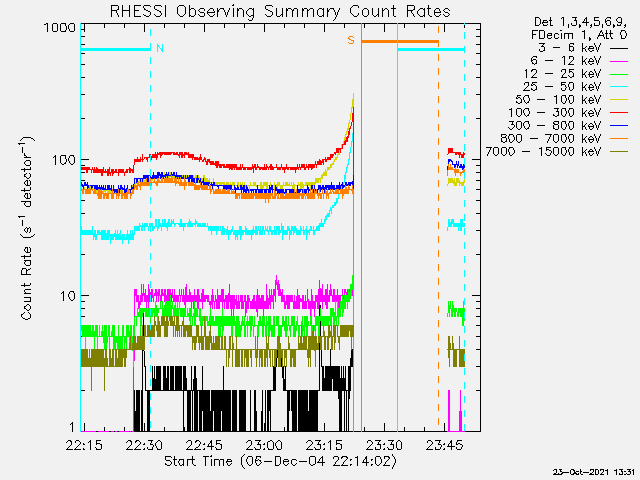Click the y-axis tick label '100'
The height and width of the screenshot is (480, 640).
click(x=64, y=160)
